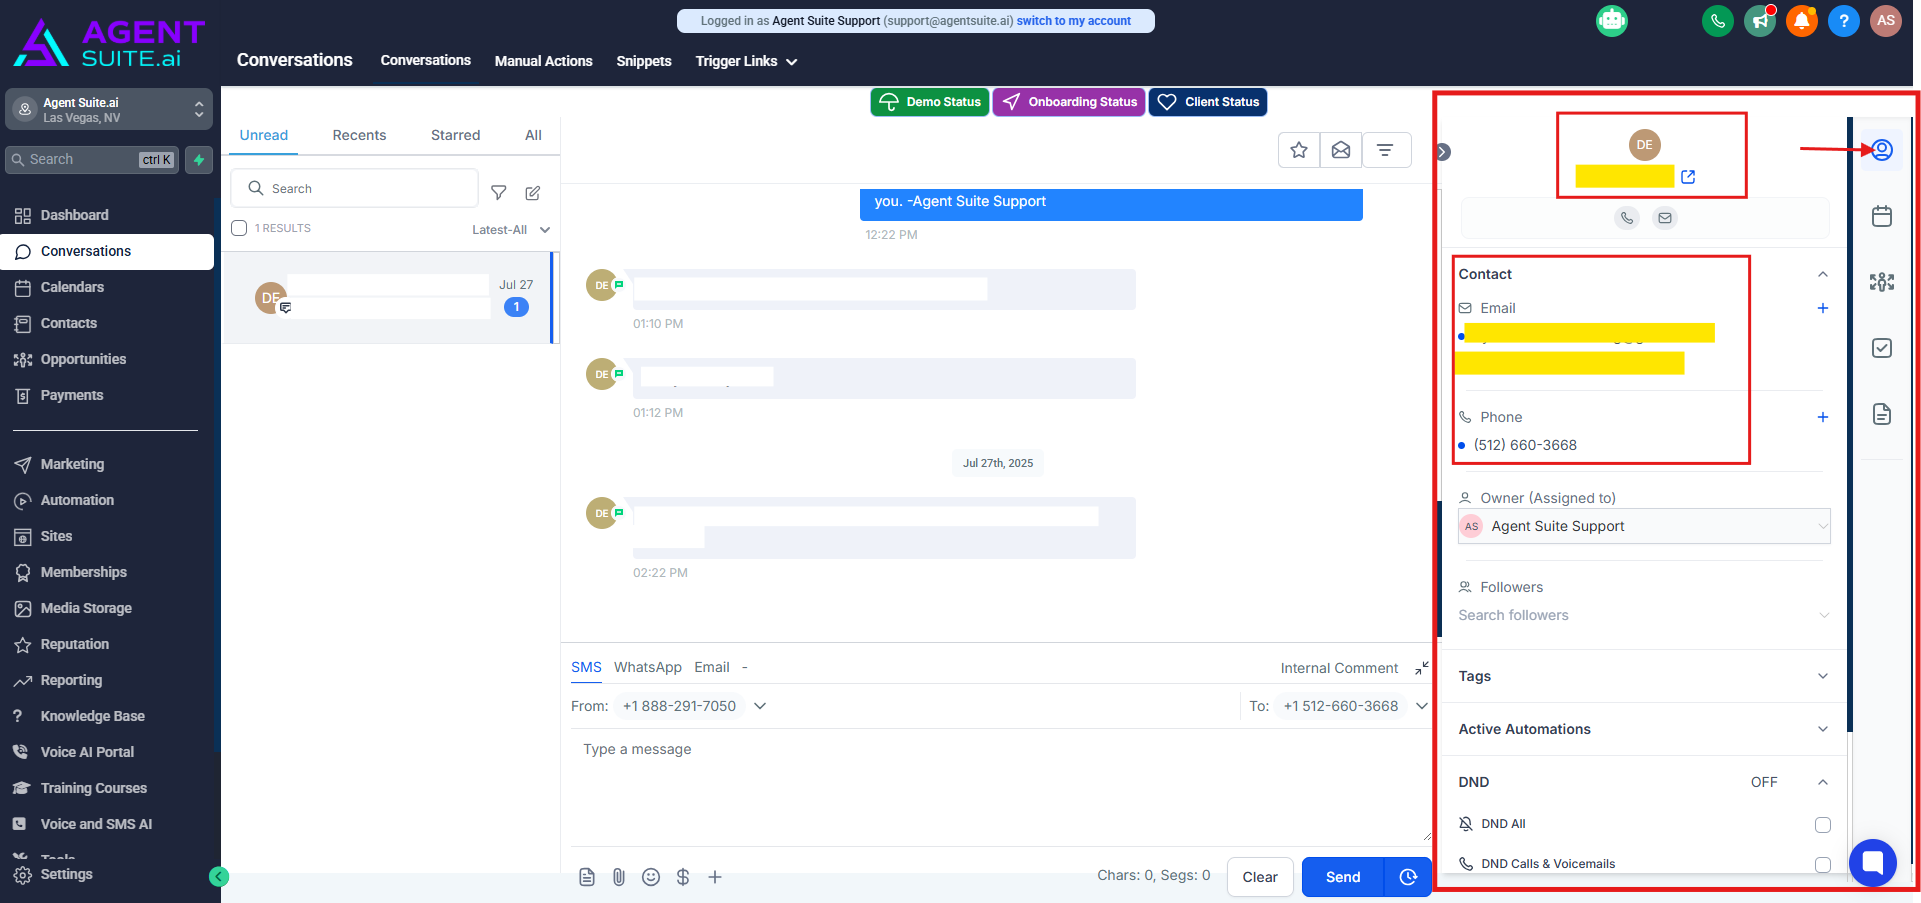Click the Send button
The height and width of the screenshot is (903, 1921).
coord(1343,877)
